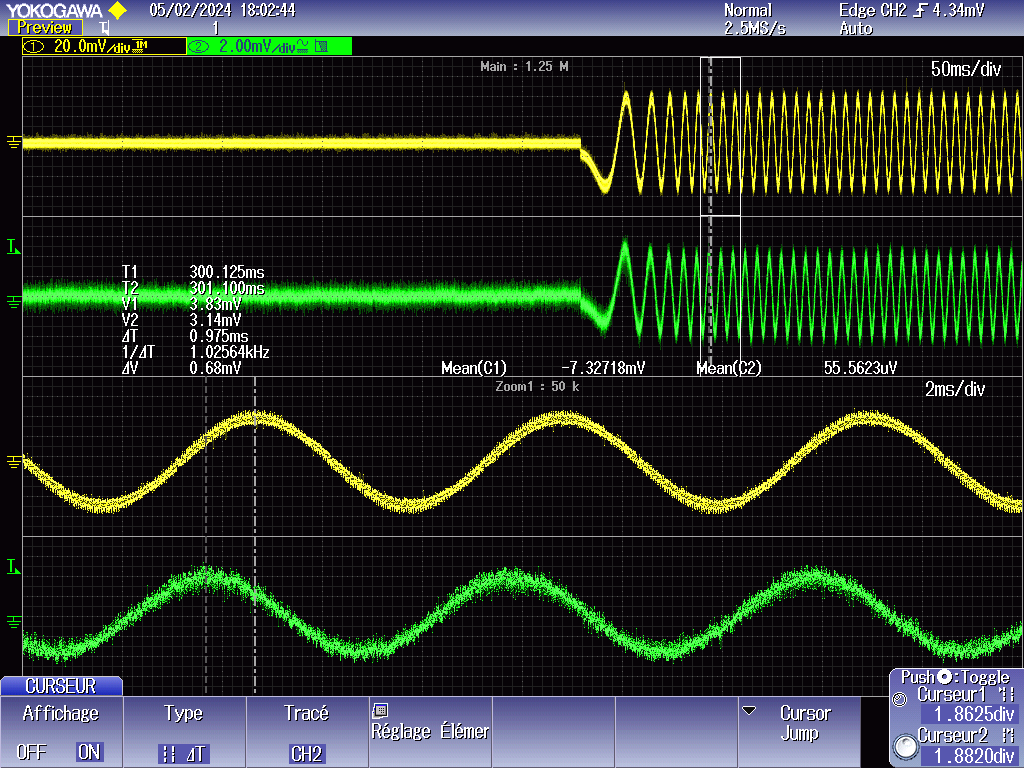This screenshot has width=1024, height=768.
Task: Click the rising edge trigger slope icon
Action: click(921, 10)
